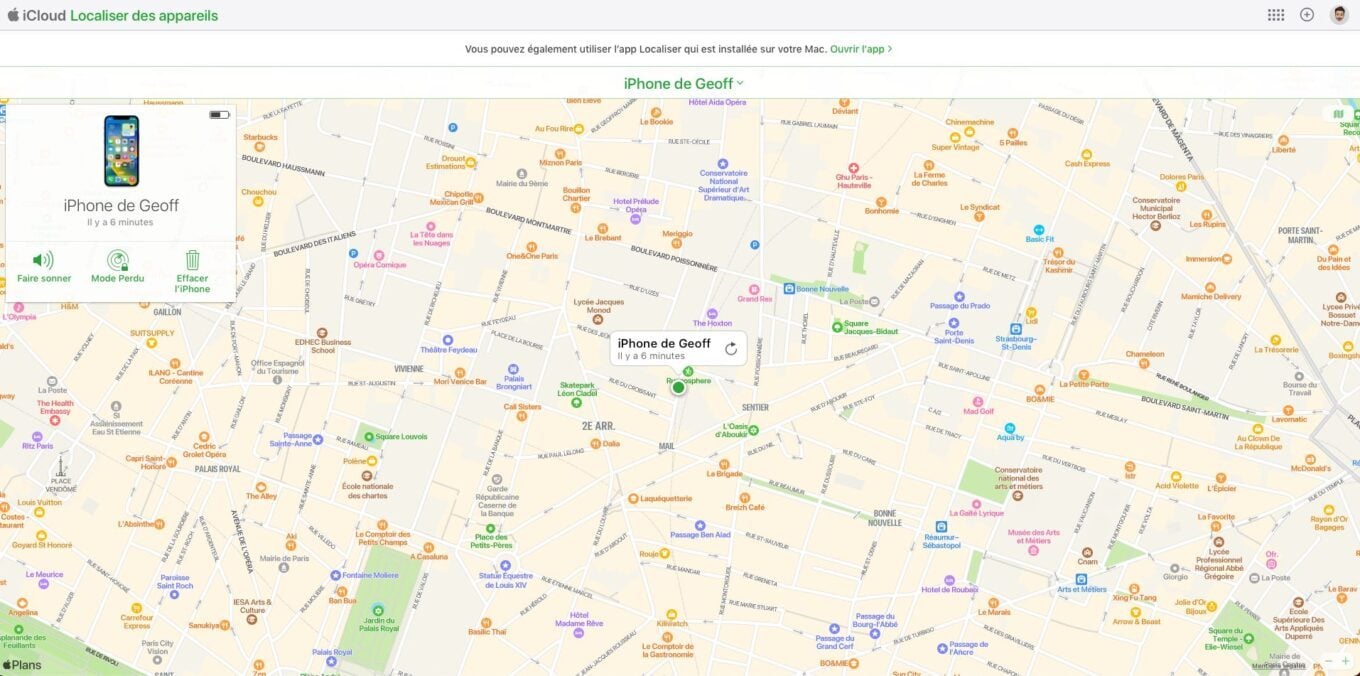Viewport: 1360px width, 676px height.
Task: Select the Porte Saint-Denis pin
Action: click(x=953, y=323)
